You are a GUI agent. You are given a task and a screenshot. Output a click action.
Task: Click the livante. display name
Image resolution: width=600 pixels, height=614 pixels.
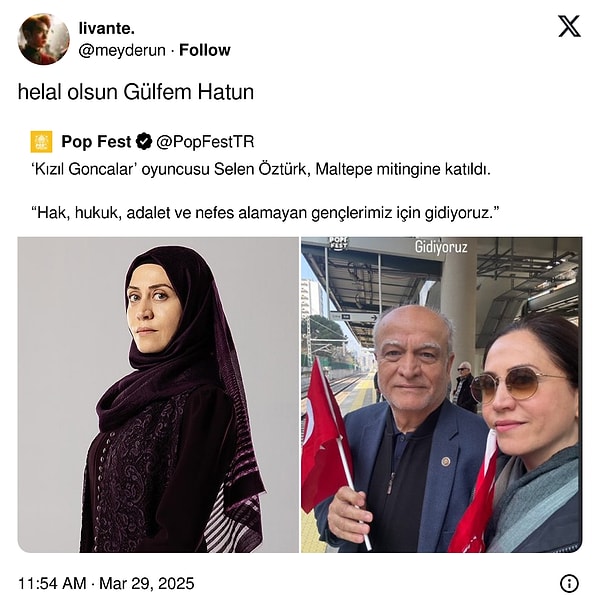[107, 28]
